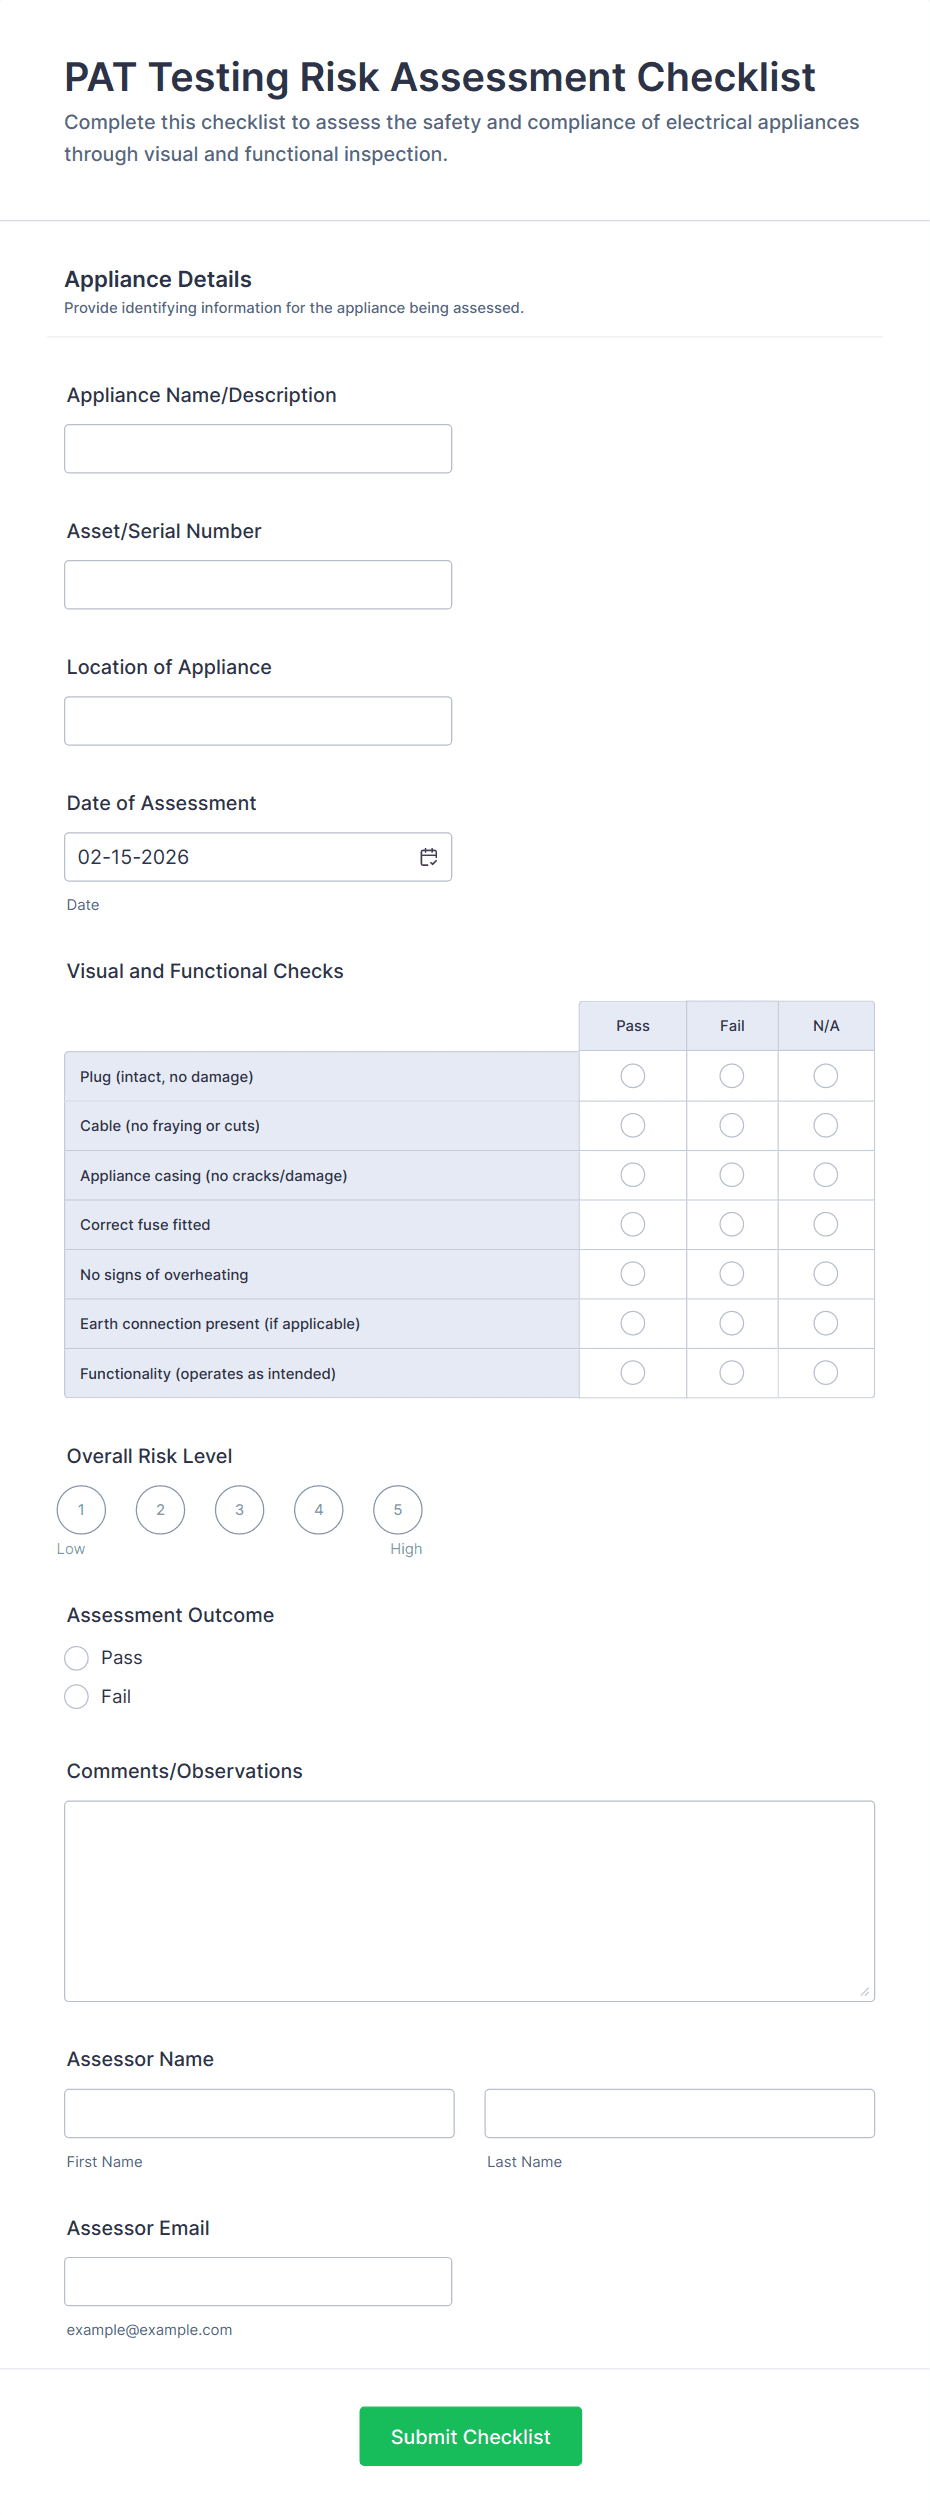930x2515 pixels.
Task: Mark Correct fuse fitted as Pass
Action: [x=633, y=1225]
